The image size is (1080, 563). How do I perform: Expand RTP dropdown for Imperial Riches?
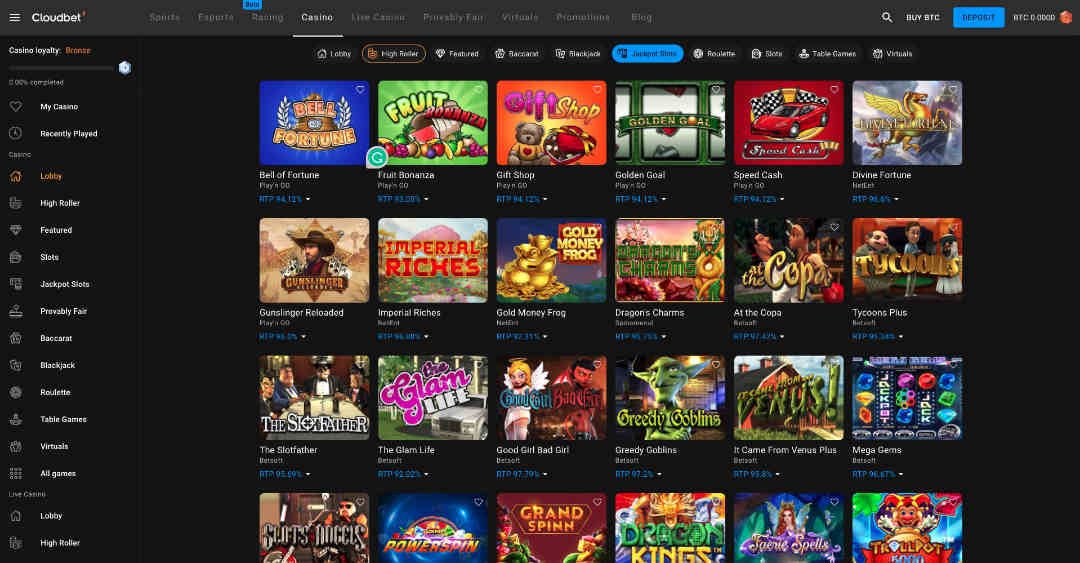(x=426, y=337)
